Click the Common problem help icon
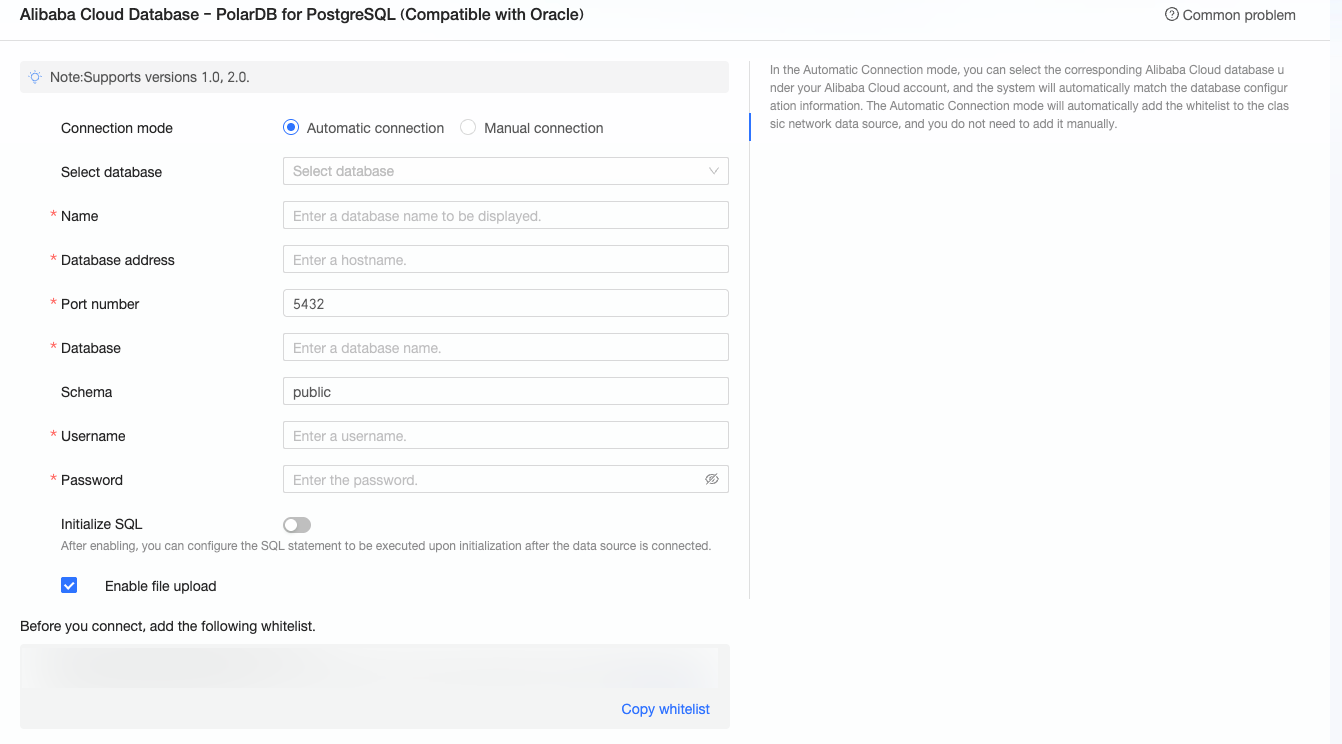This screenshot has height=744, width=1342. 1171,15
